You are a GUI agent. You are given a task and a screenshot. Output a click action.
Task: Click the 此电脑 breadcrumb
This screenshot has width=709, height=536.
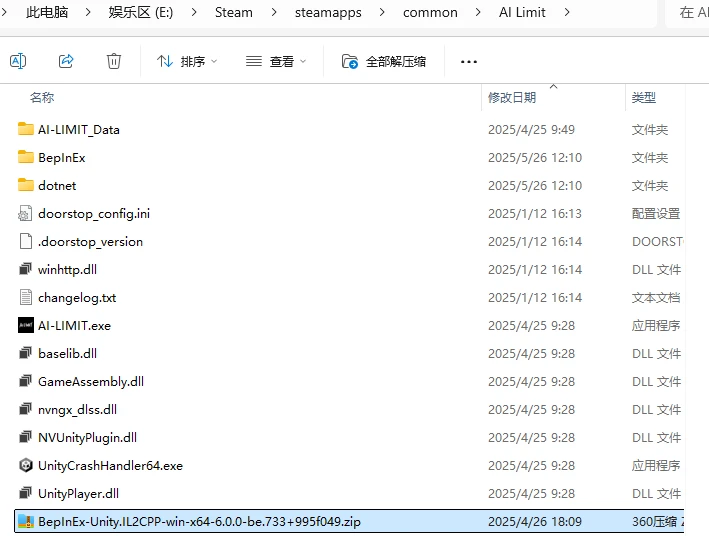coord(47,12)
